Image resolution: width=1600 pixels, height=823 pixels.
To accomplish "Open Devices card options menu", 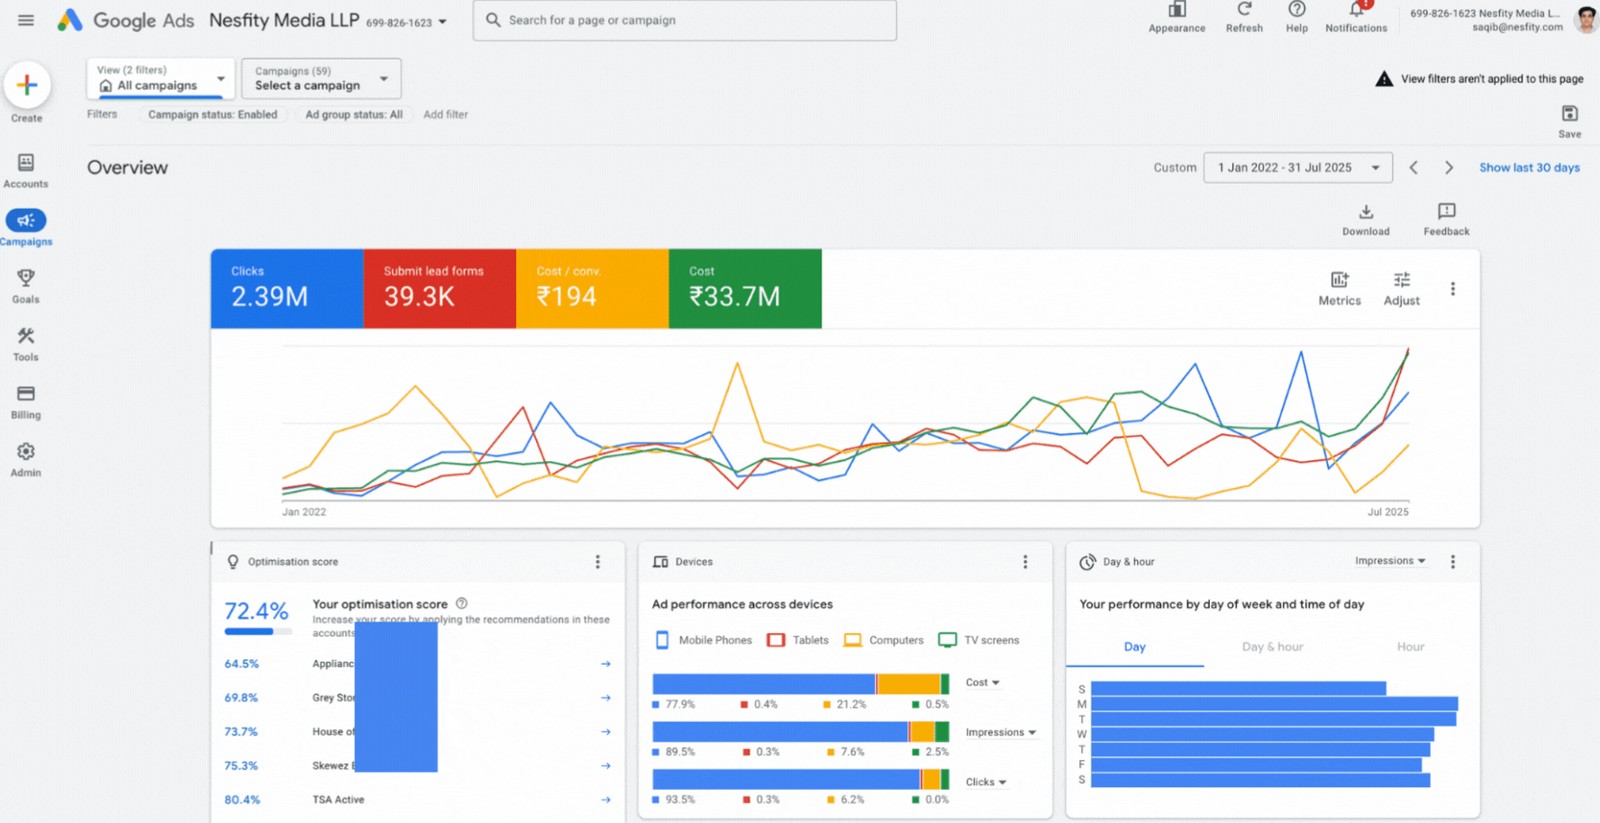I will 1025,562.
